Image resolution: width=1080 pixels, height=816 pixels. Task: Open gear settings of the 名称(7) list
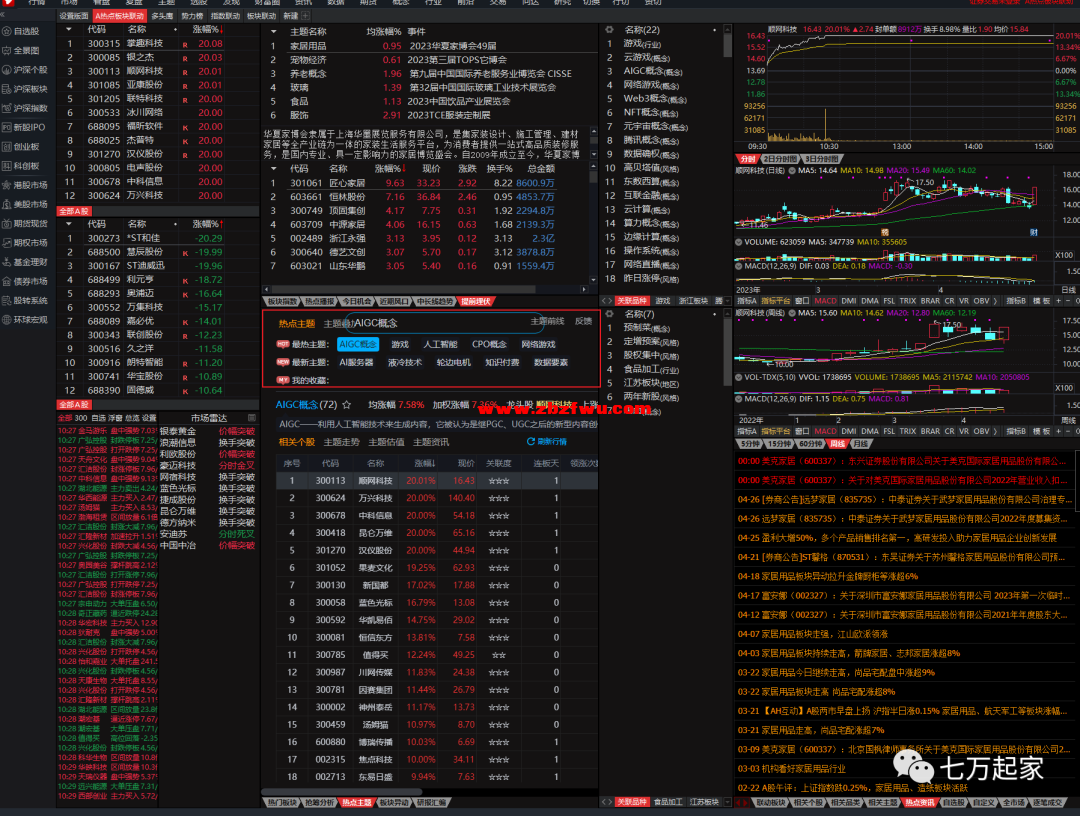pos(609,314)
